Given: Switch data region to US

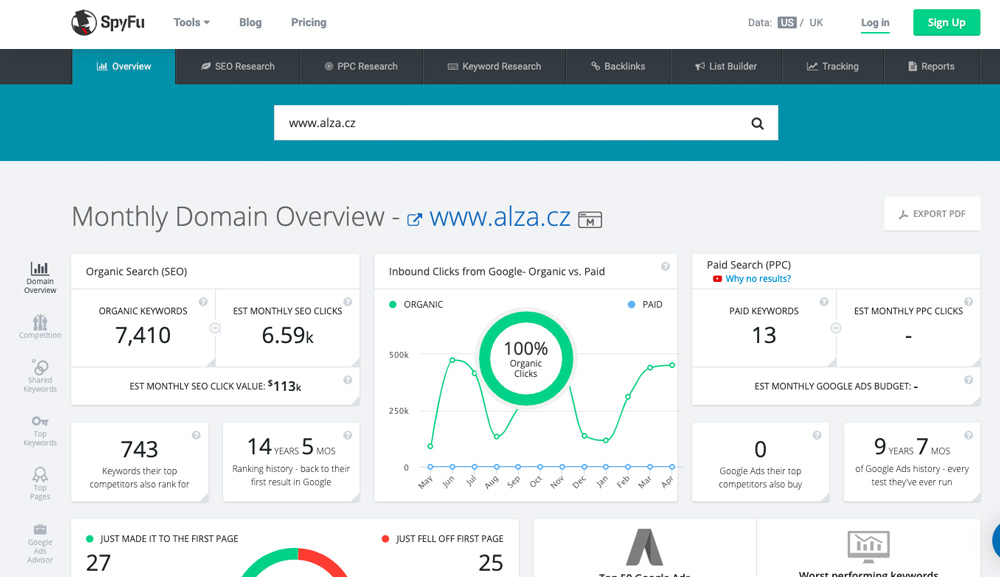Looking at the screenshot, I should [x=787, y=22].
